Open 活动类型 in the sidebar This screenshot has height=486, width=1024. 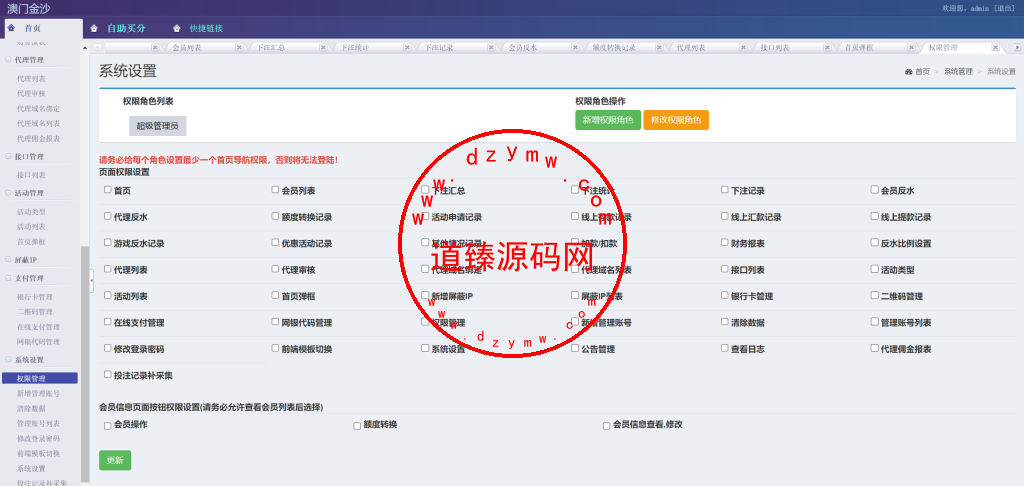pos(31,212)
